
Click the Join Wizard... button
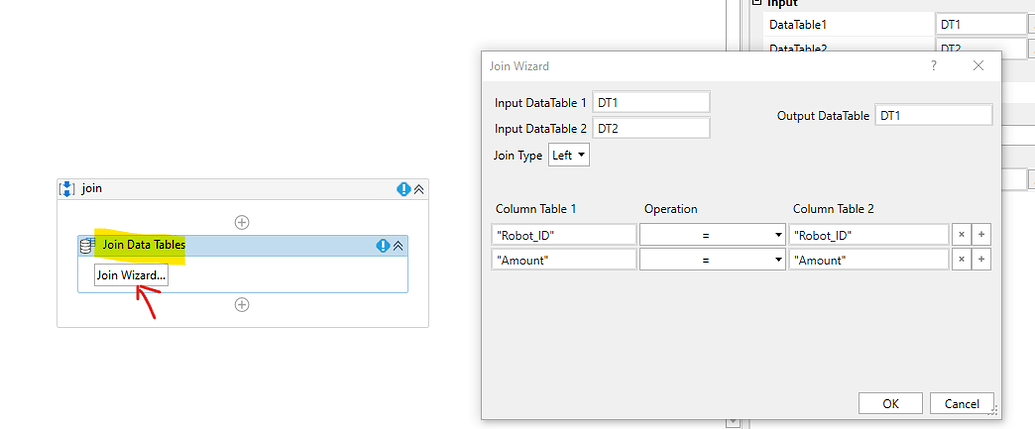(131, 275)
